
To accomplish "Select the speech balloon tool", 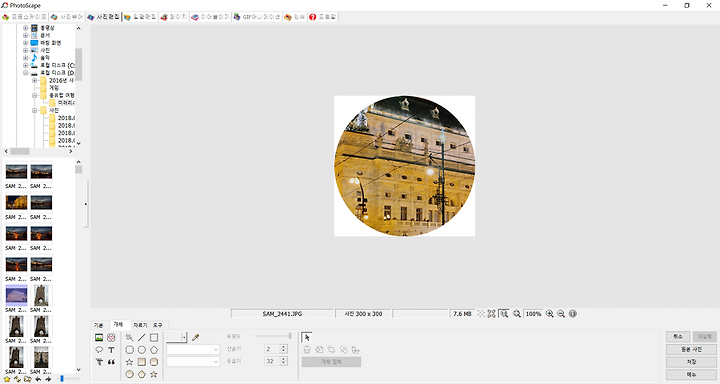I will click(x=99, y=350).
